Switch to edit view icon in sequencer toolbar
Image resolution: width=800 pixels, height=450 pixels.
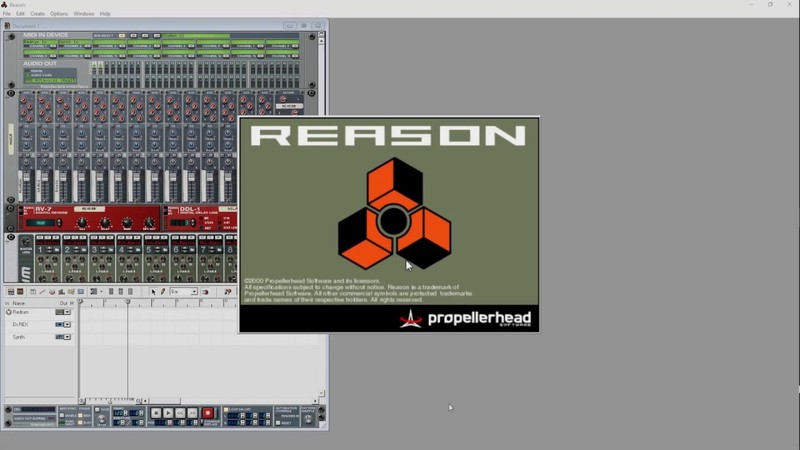(x=20, y=292)
